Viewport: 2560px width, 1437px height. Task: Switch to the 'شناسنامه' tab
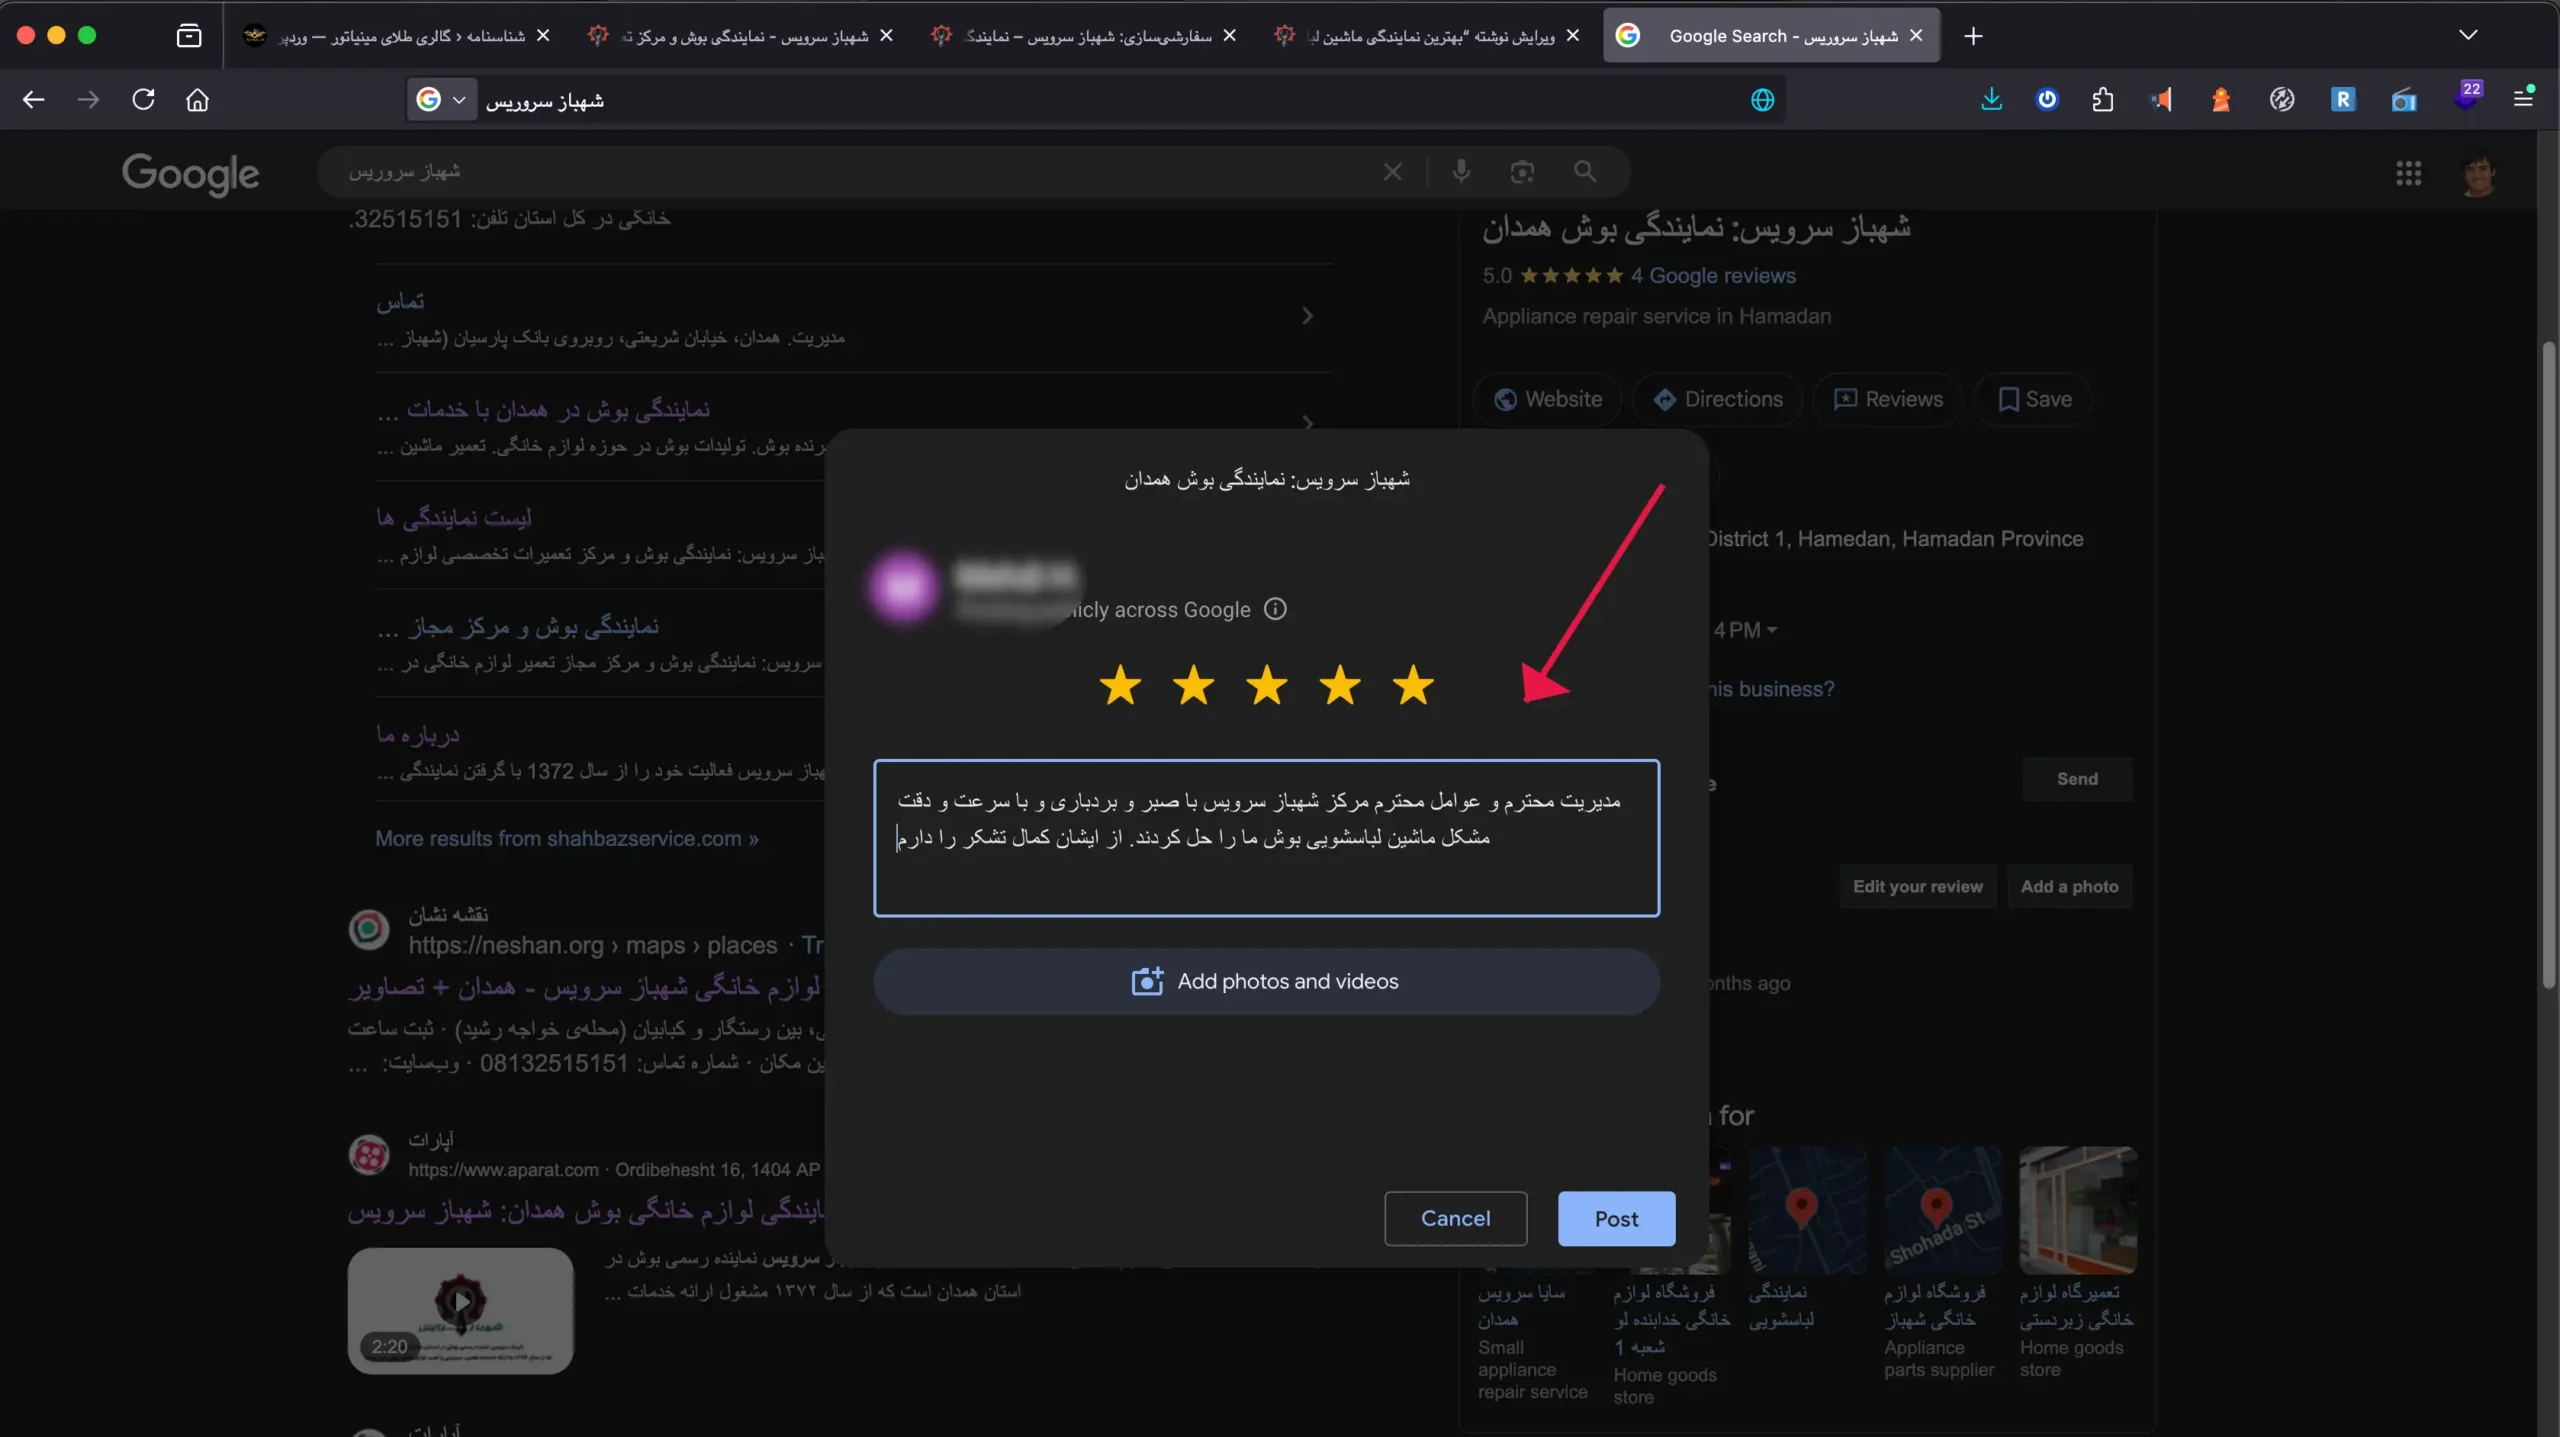(398, 36)
